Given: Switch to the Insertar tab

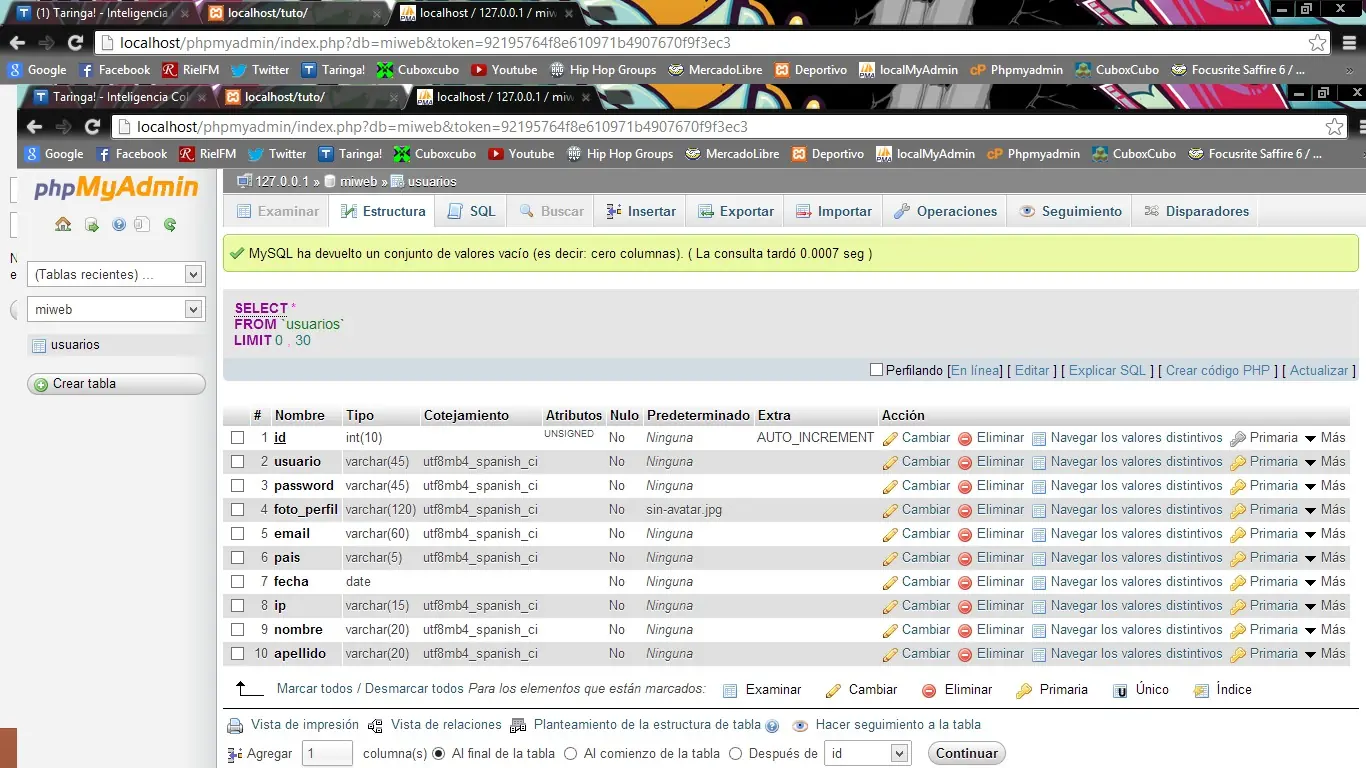Looking at the screenshot, I should [640, 212].
